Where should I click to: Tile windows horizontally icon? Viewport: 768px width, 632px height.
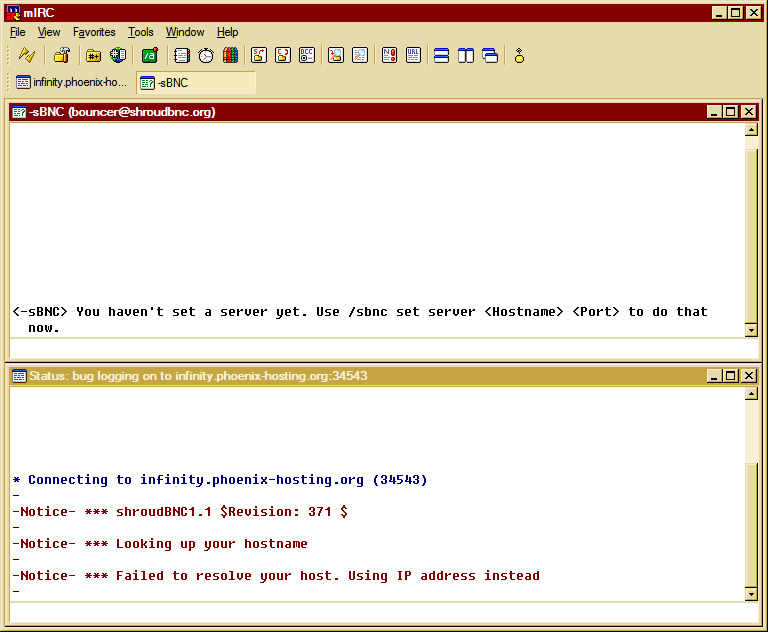click(x=441, y=55)
